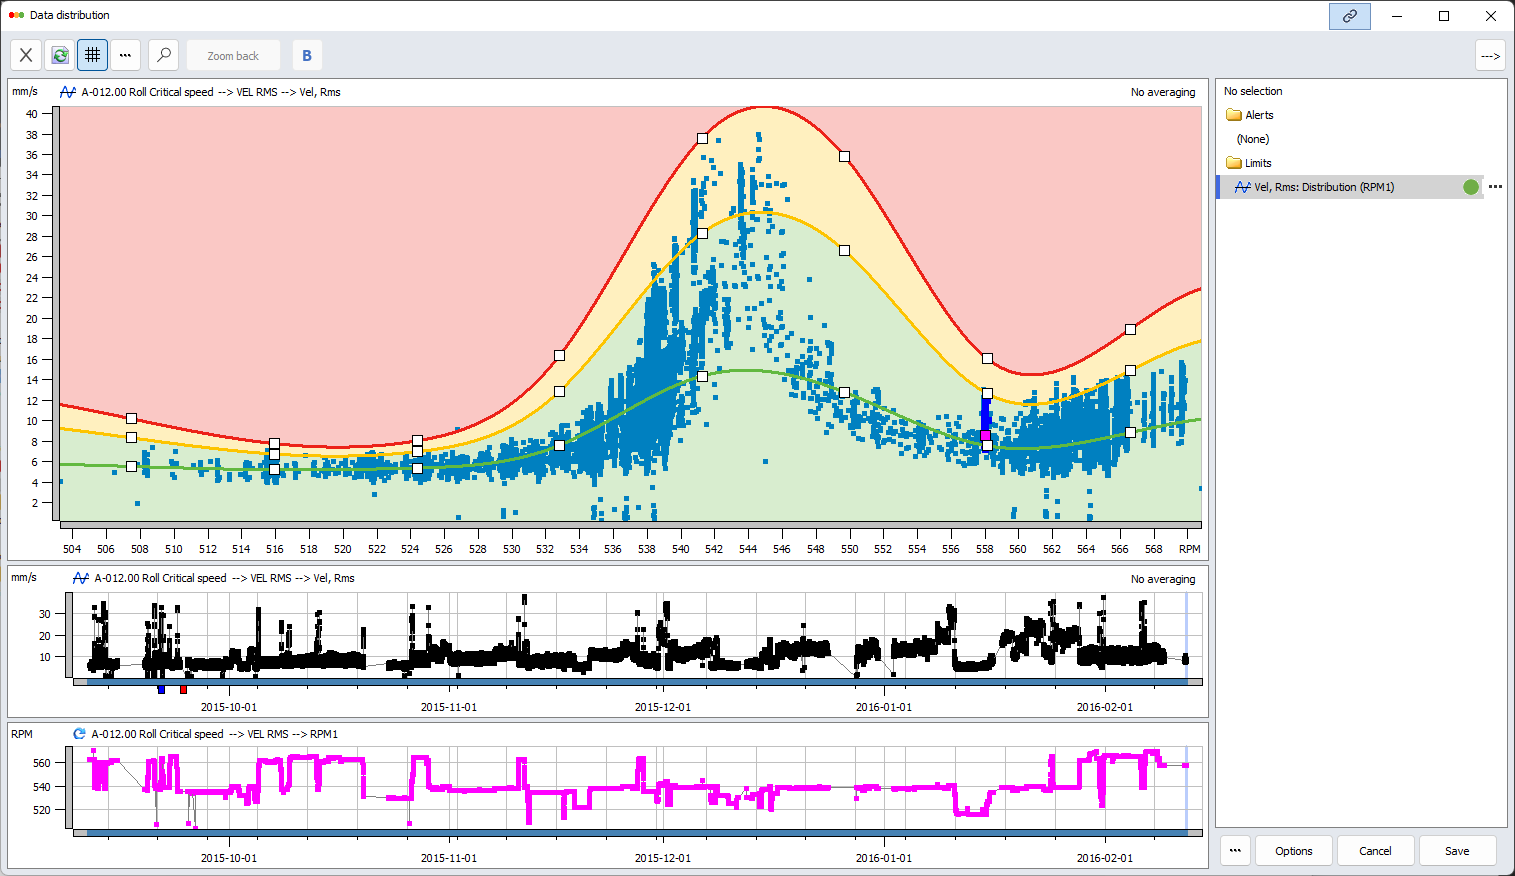Click the green status circle on the RPM1 limit
Viewport: 1515px width, 876px height.
[x=1470, y=186]
